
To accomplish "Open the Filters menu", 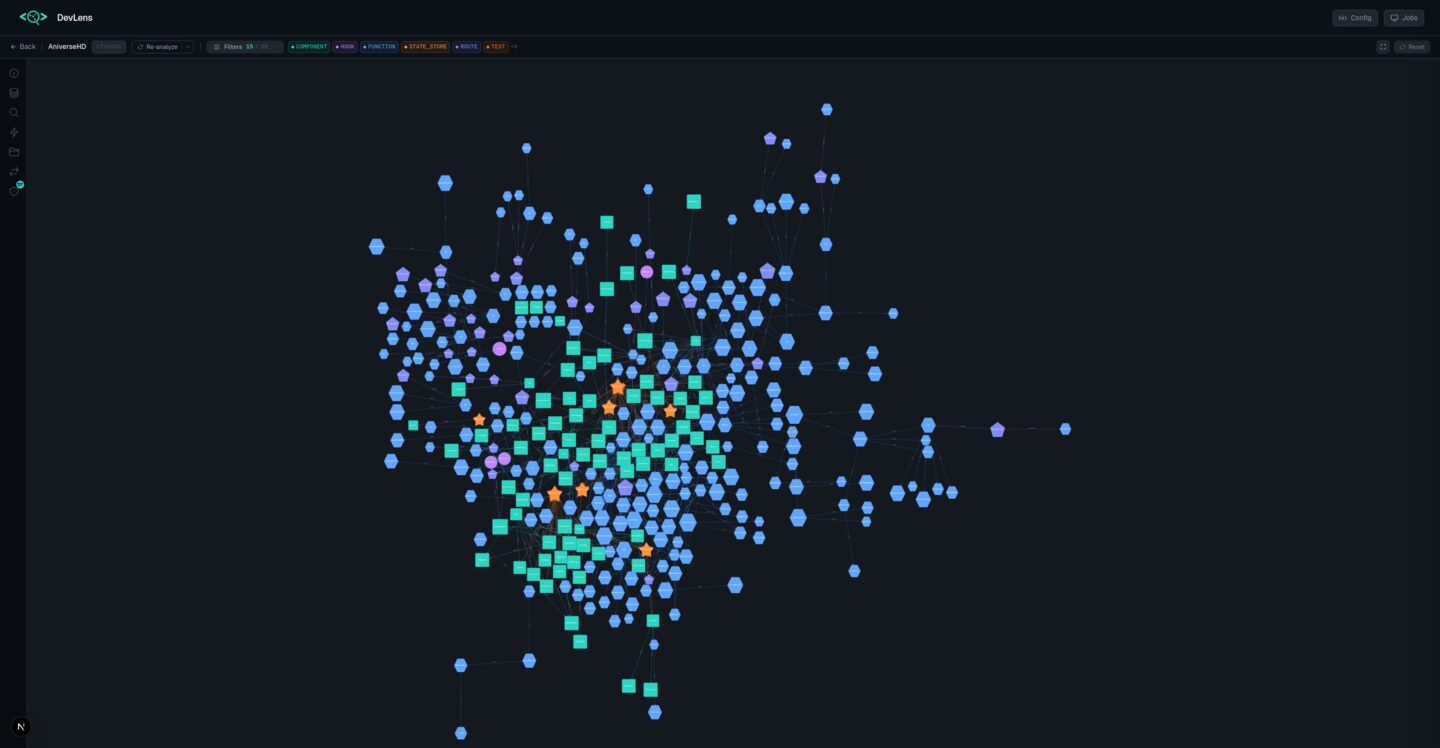I will 245,47.
